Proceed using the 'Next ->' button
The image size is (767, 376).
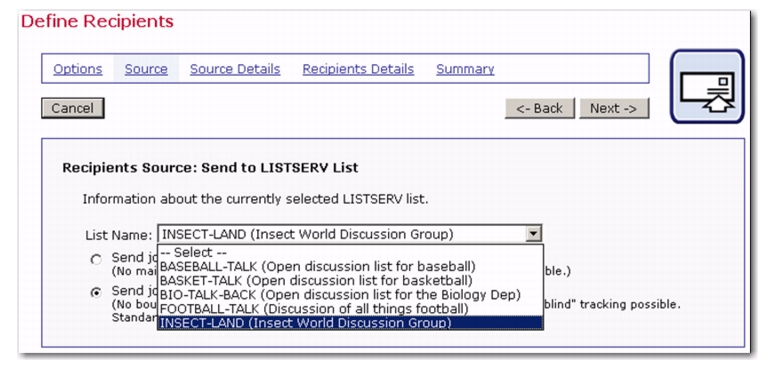614,108
